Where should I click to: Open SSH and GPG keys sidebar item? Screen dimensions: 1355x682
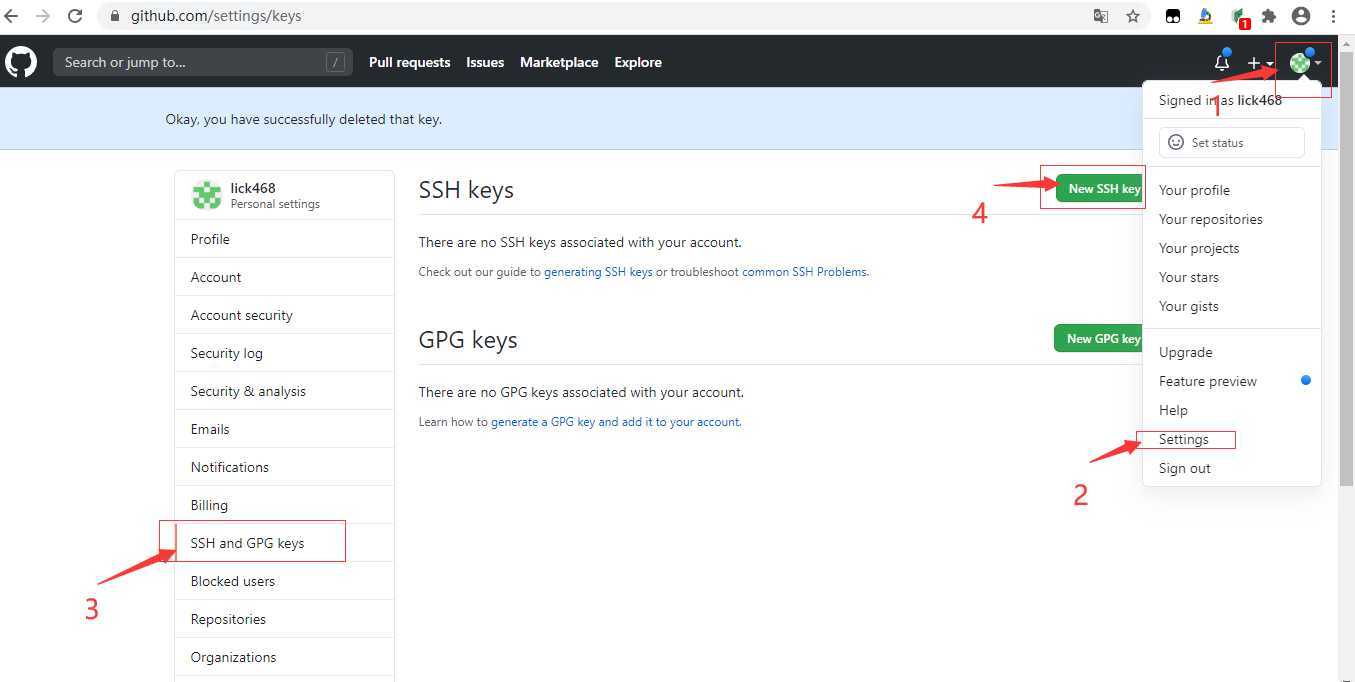click(247, 543)
